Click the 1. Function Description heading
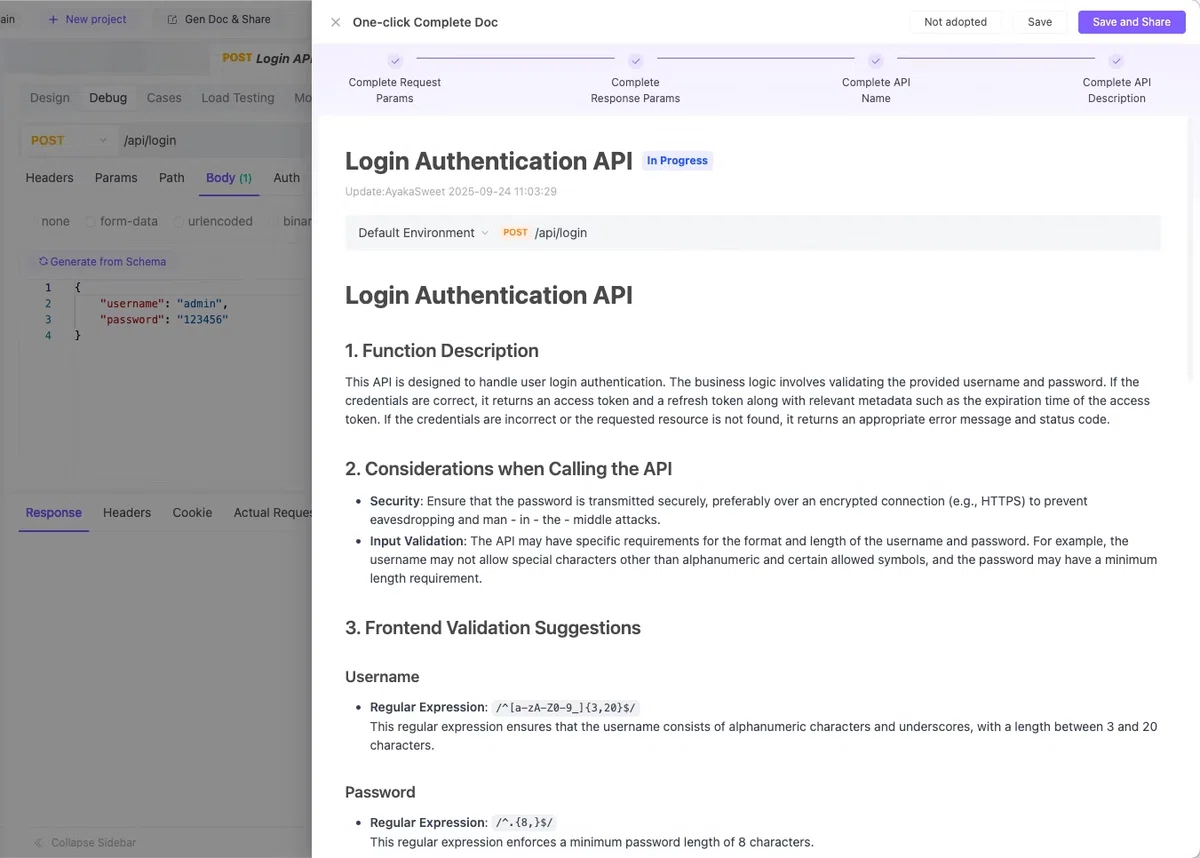Image resolution: width=1200 pixels, height=858 pixels. [442, 351]
